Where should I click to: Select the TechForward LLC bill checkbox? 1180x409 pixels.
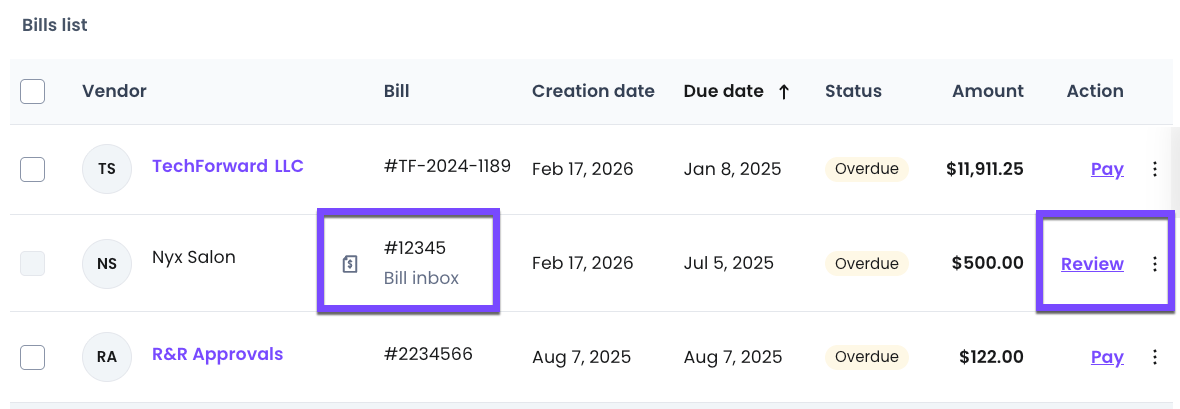click(x=33, y=169)
